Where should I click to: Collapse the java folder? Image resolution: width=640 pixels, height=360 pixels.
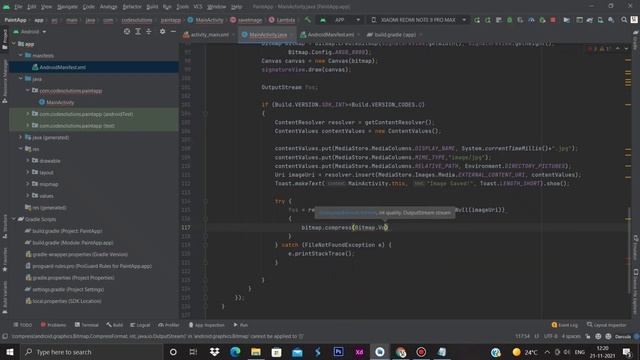pyautogui.click(x=21, y=79)
